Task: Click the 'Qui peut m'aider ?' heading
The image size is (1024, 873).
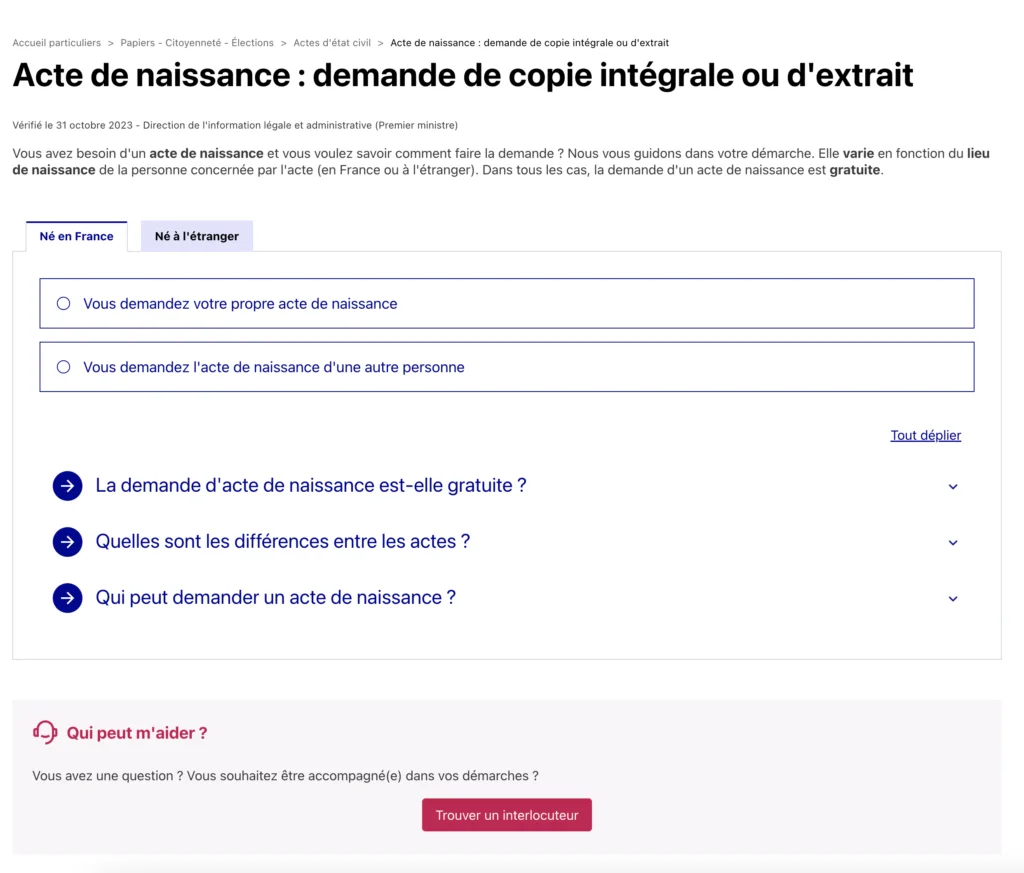Action: click(136, 733)
